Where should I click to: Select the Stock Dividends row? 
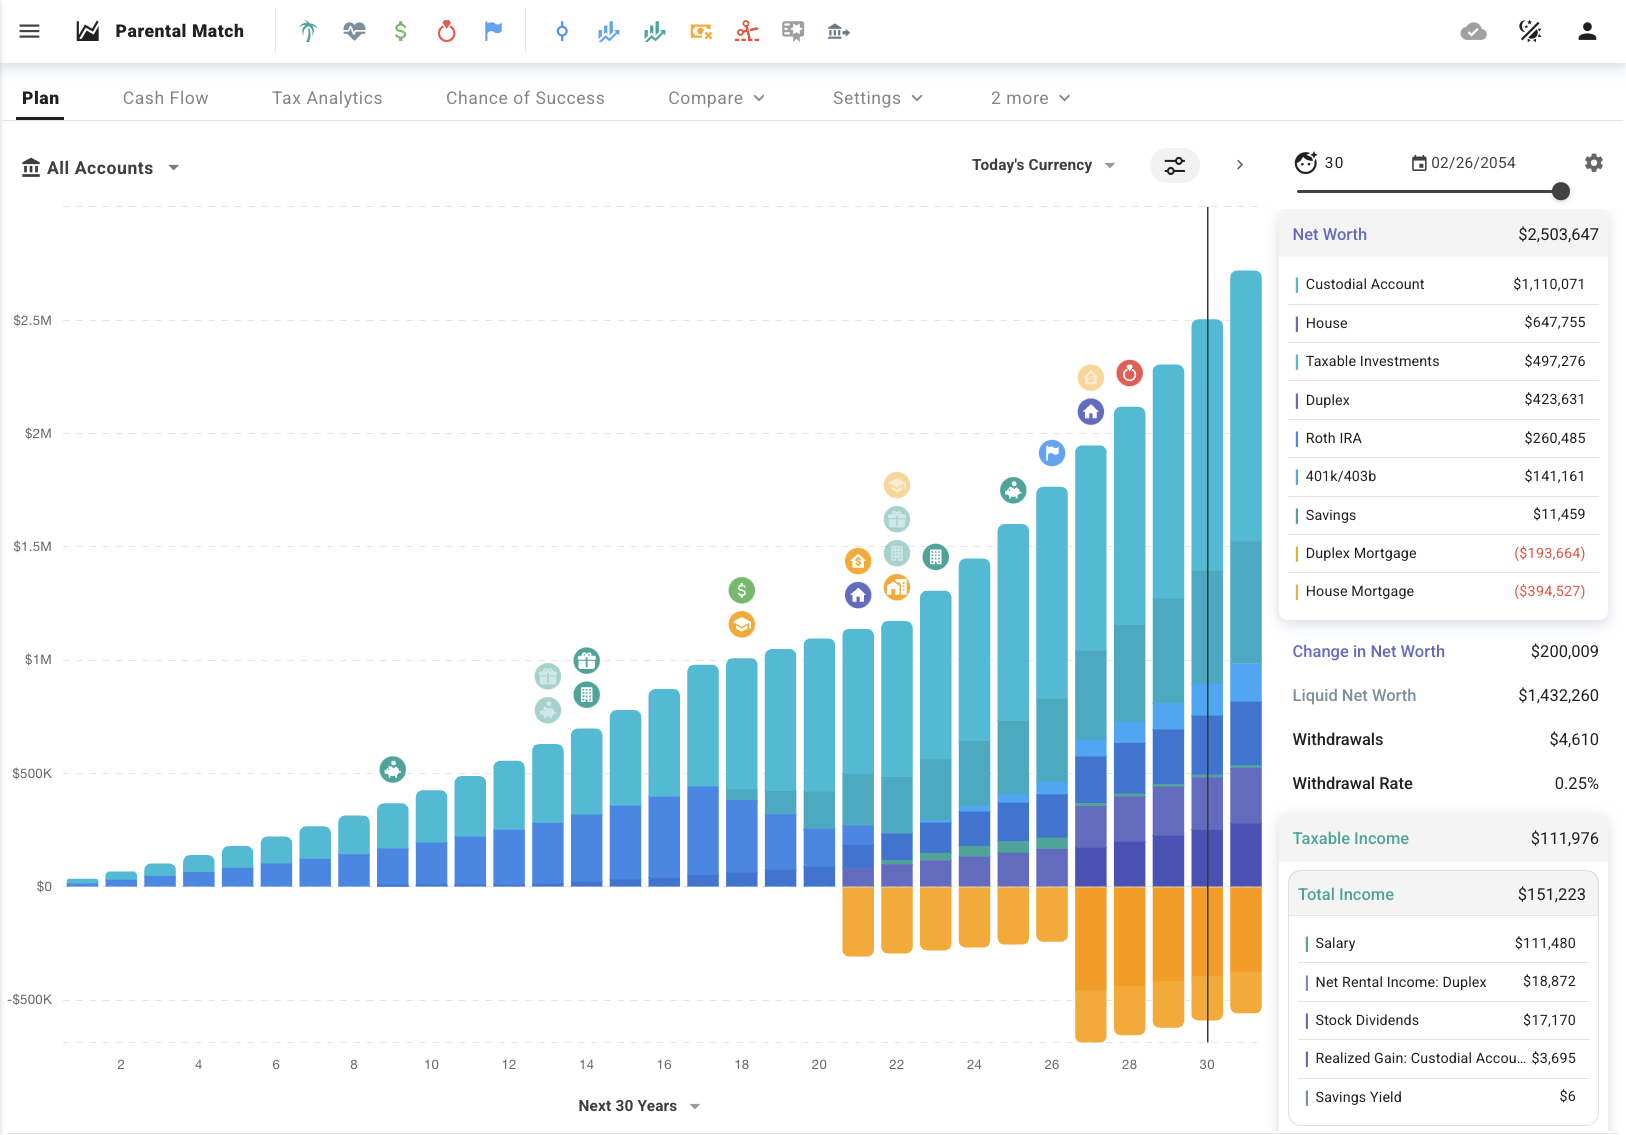click(1443, 1020)
